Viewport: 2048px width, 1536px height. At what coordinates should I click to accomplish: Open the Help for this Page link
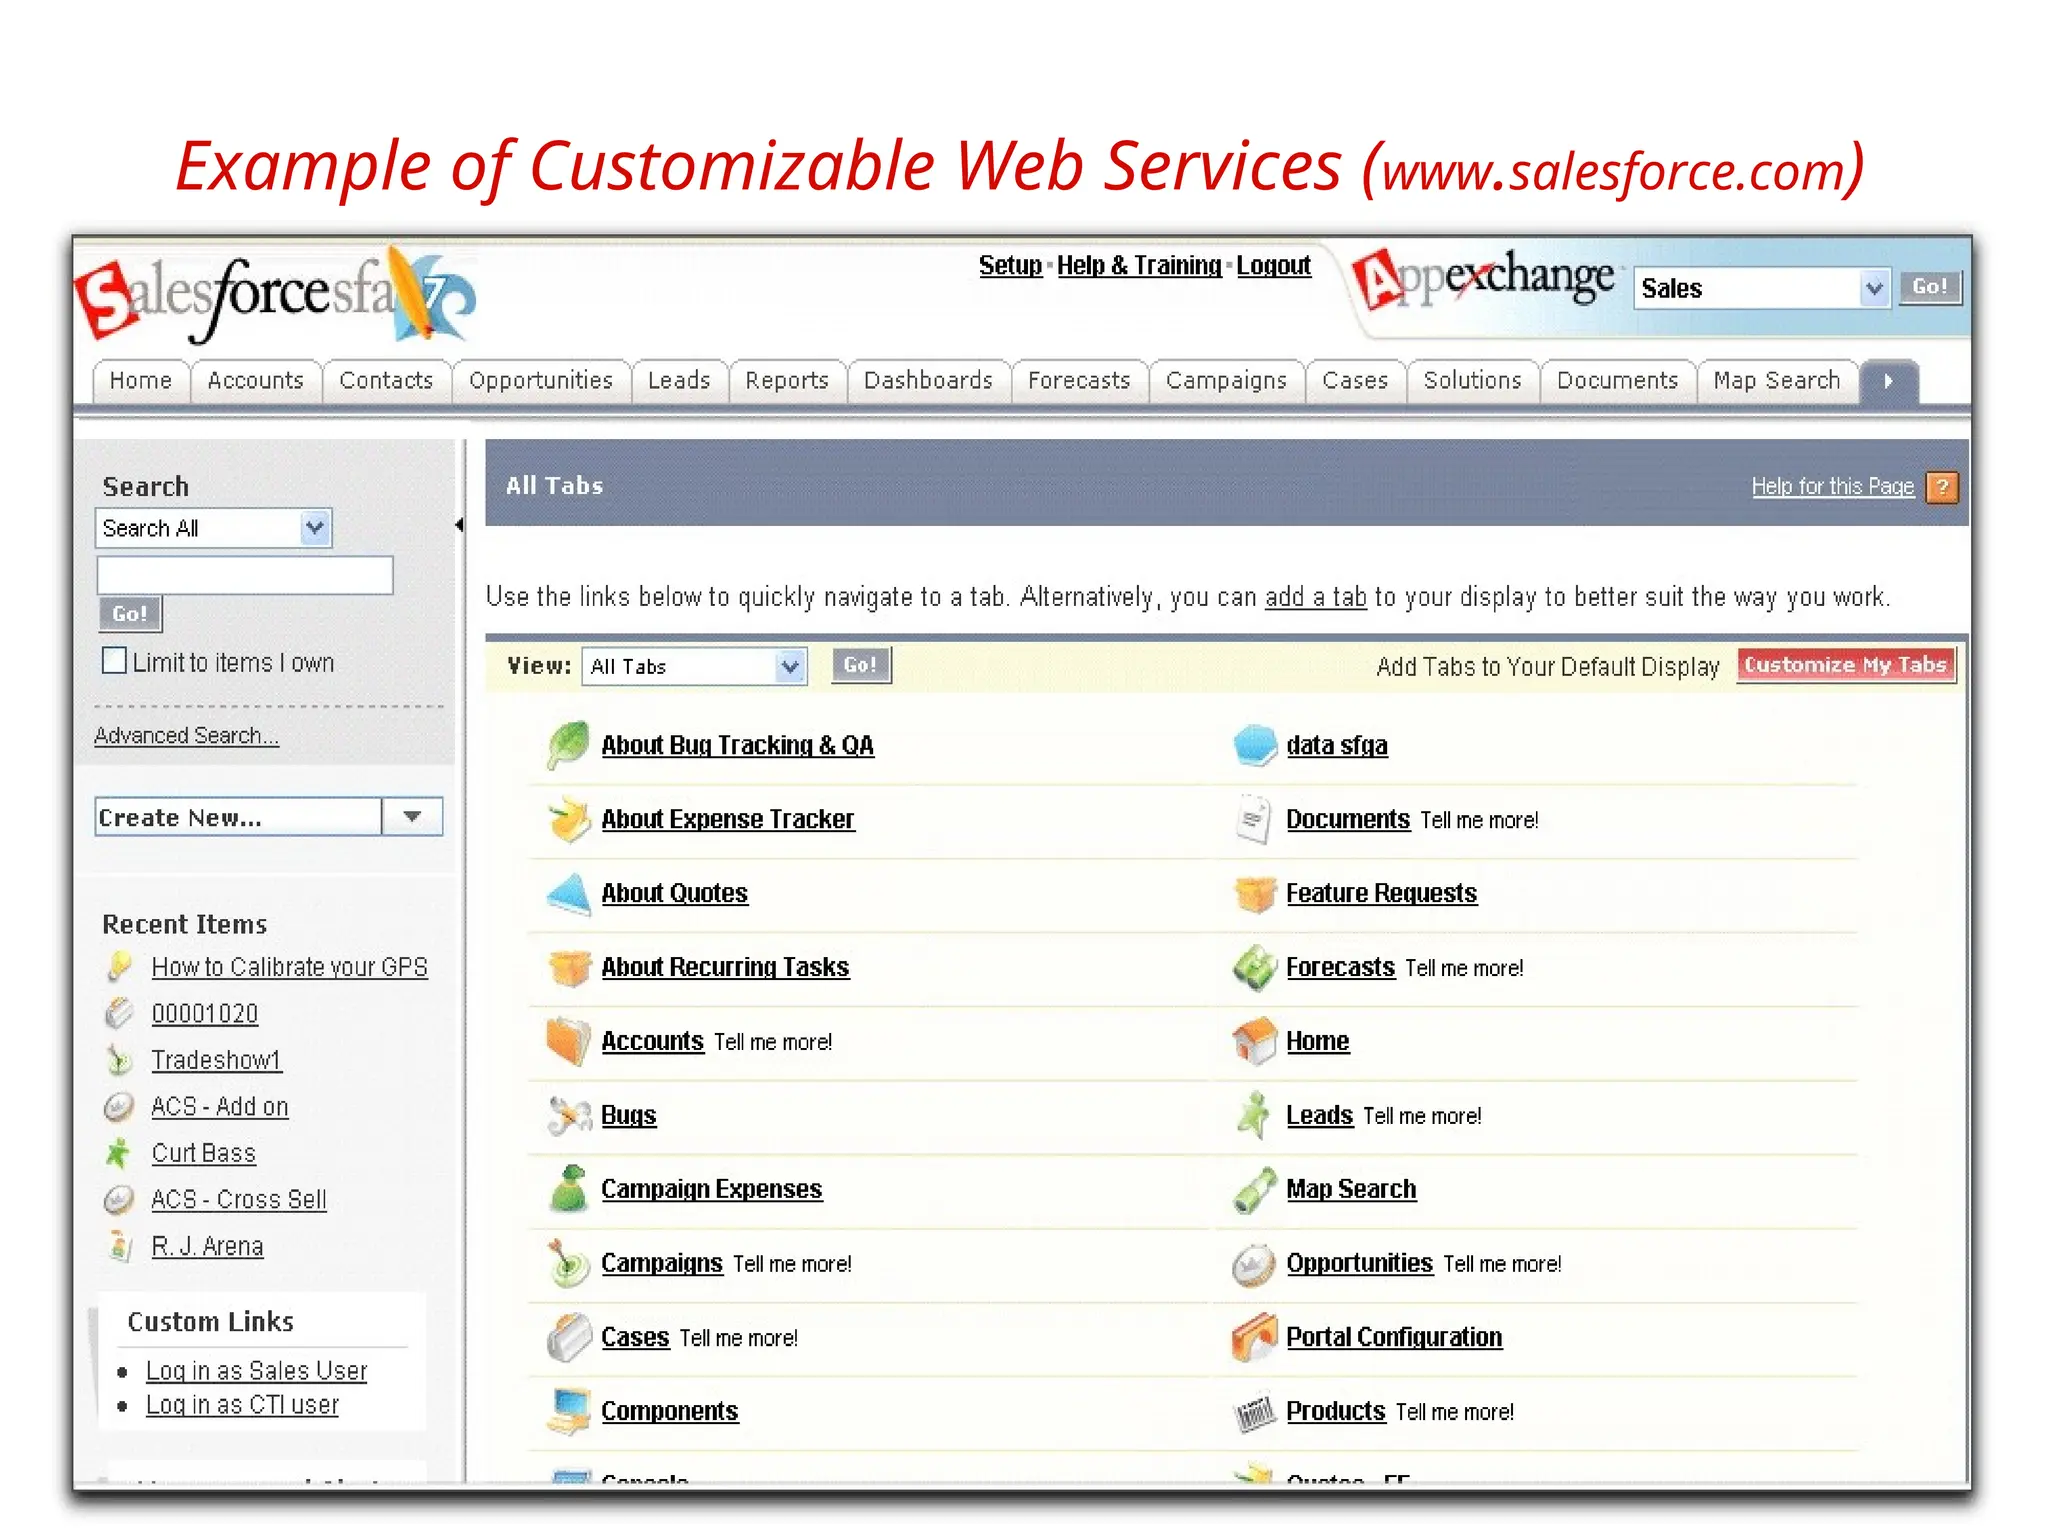pyautogui.click(x=1833, y=487)
